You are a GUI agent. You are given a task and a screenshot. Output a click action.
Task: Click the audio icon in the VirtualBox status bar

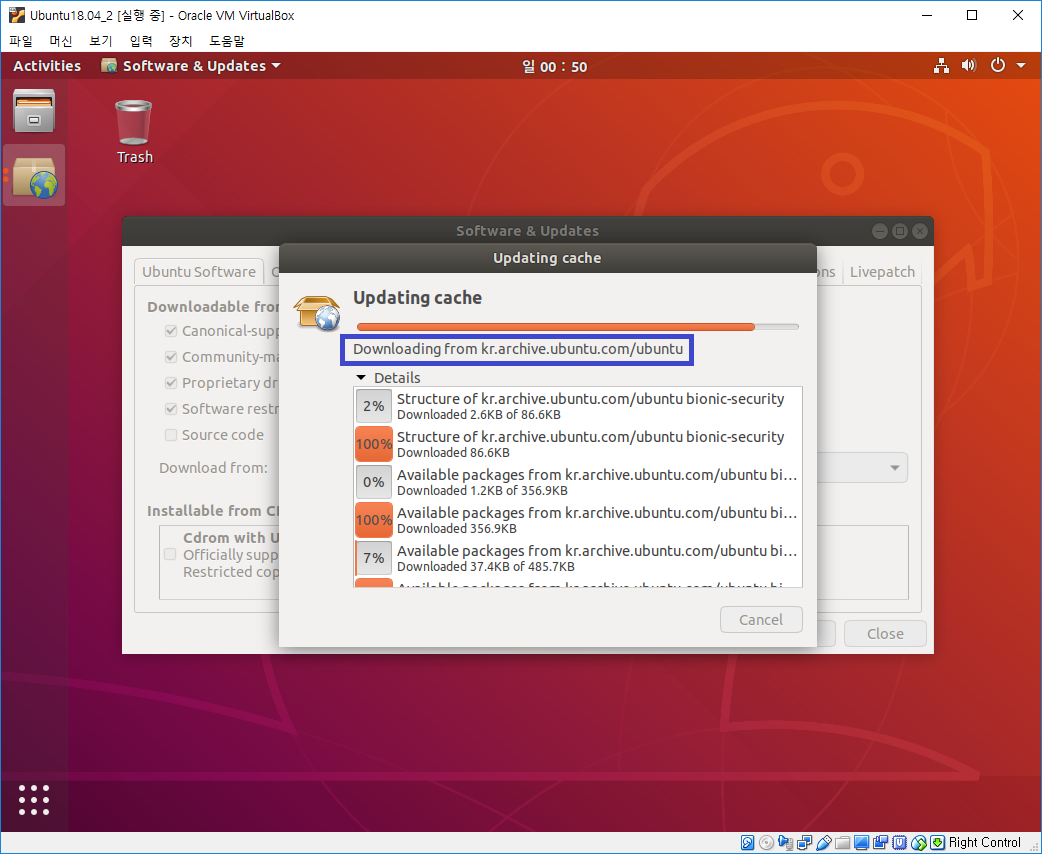coord(785,843)
